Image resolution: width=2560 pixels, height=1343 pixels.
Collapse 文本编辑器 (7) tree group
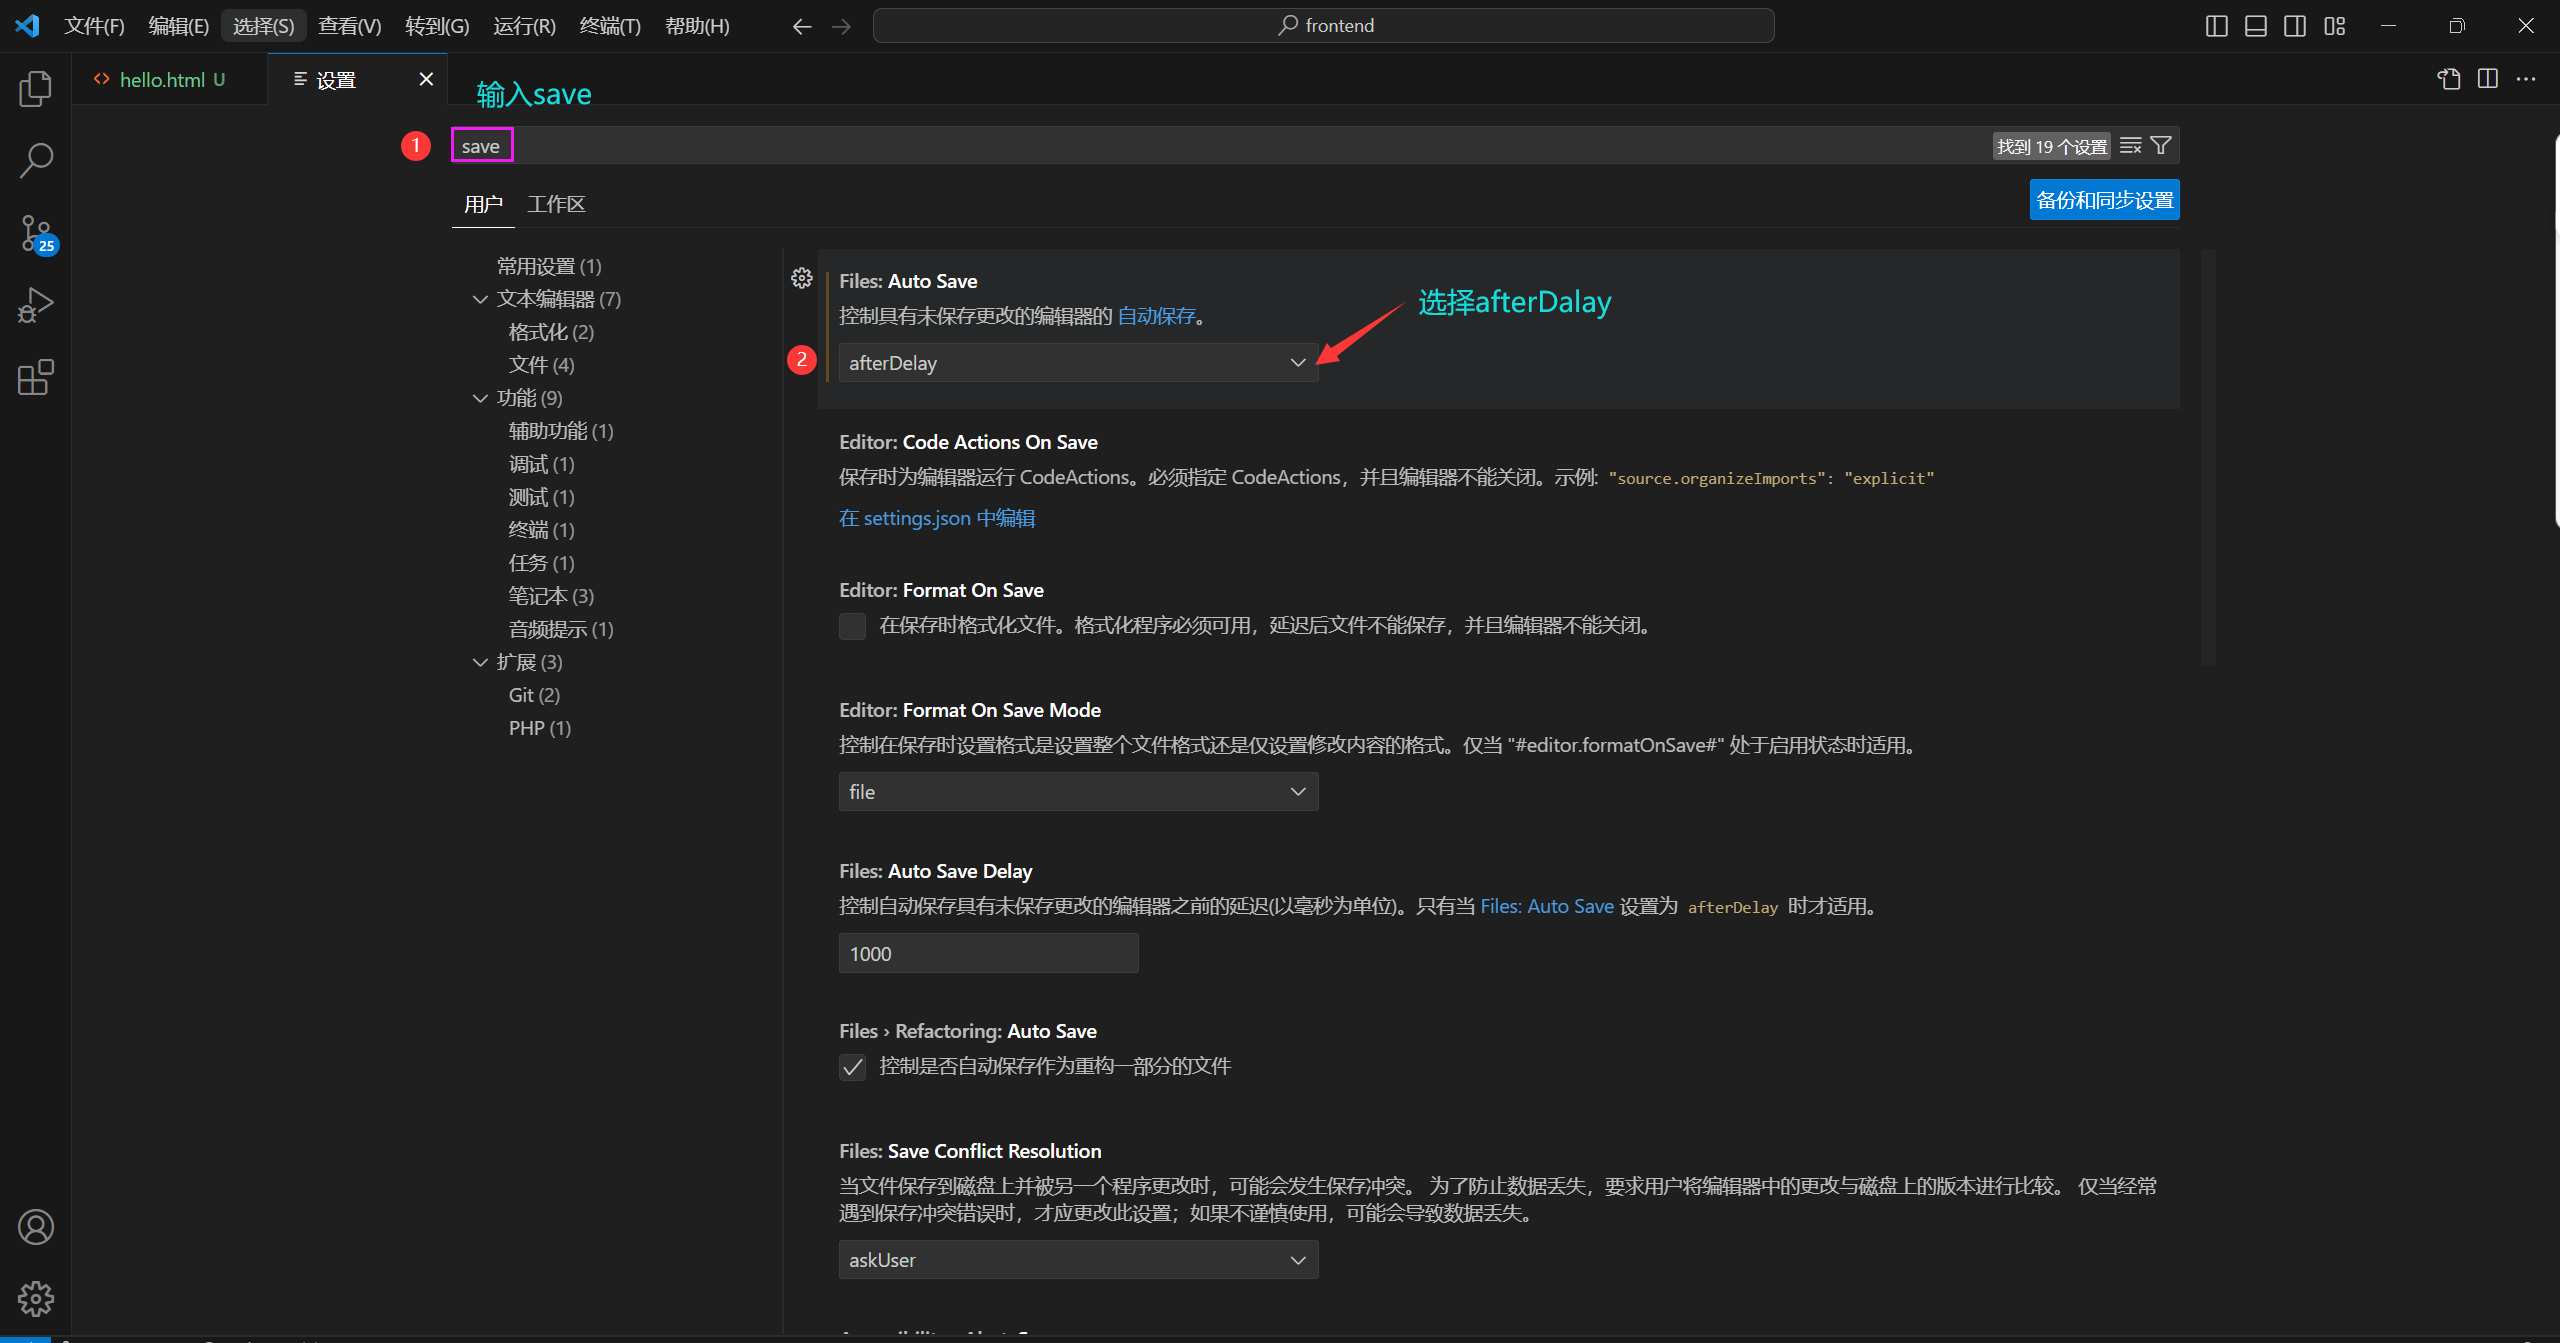point(480,299)
